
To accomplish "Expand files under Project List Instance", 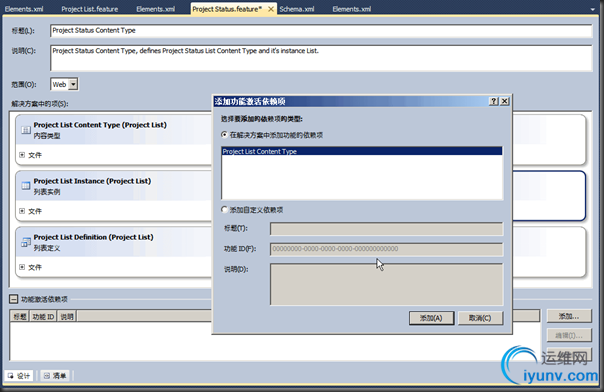I will (x=22, y=211).
